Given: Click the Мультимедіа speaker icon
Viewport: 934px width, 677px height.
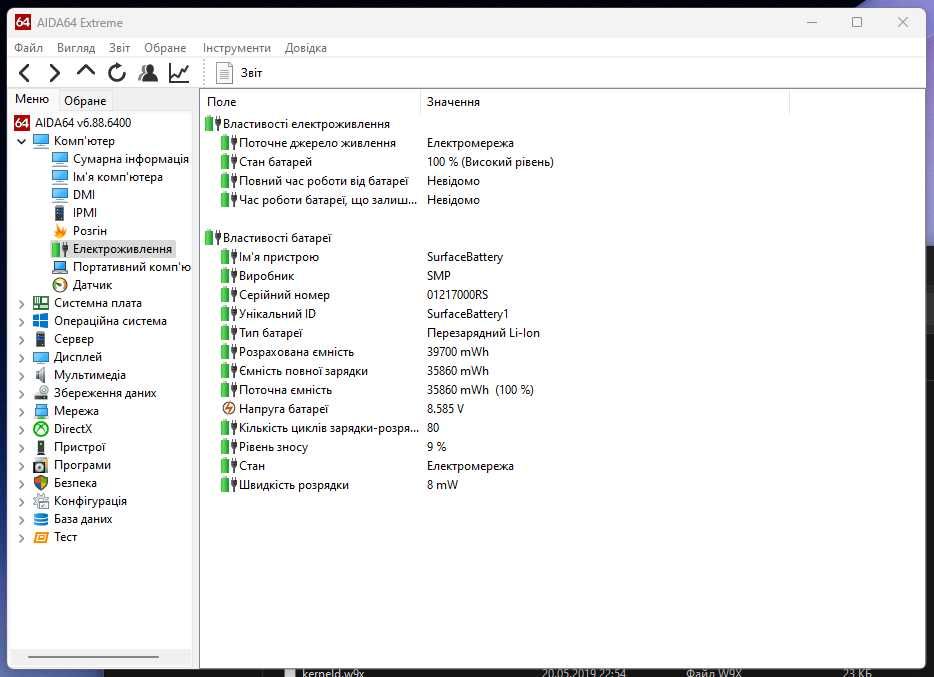Looking at the screenshot, I should click(x=41, y=375).
